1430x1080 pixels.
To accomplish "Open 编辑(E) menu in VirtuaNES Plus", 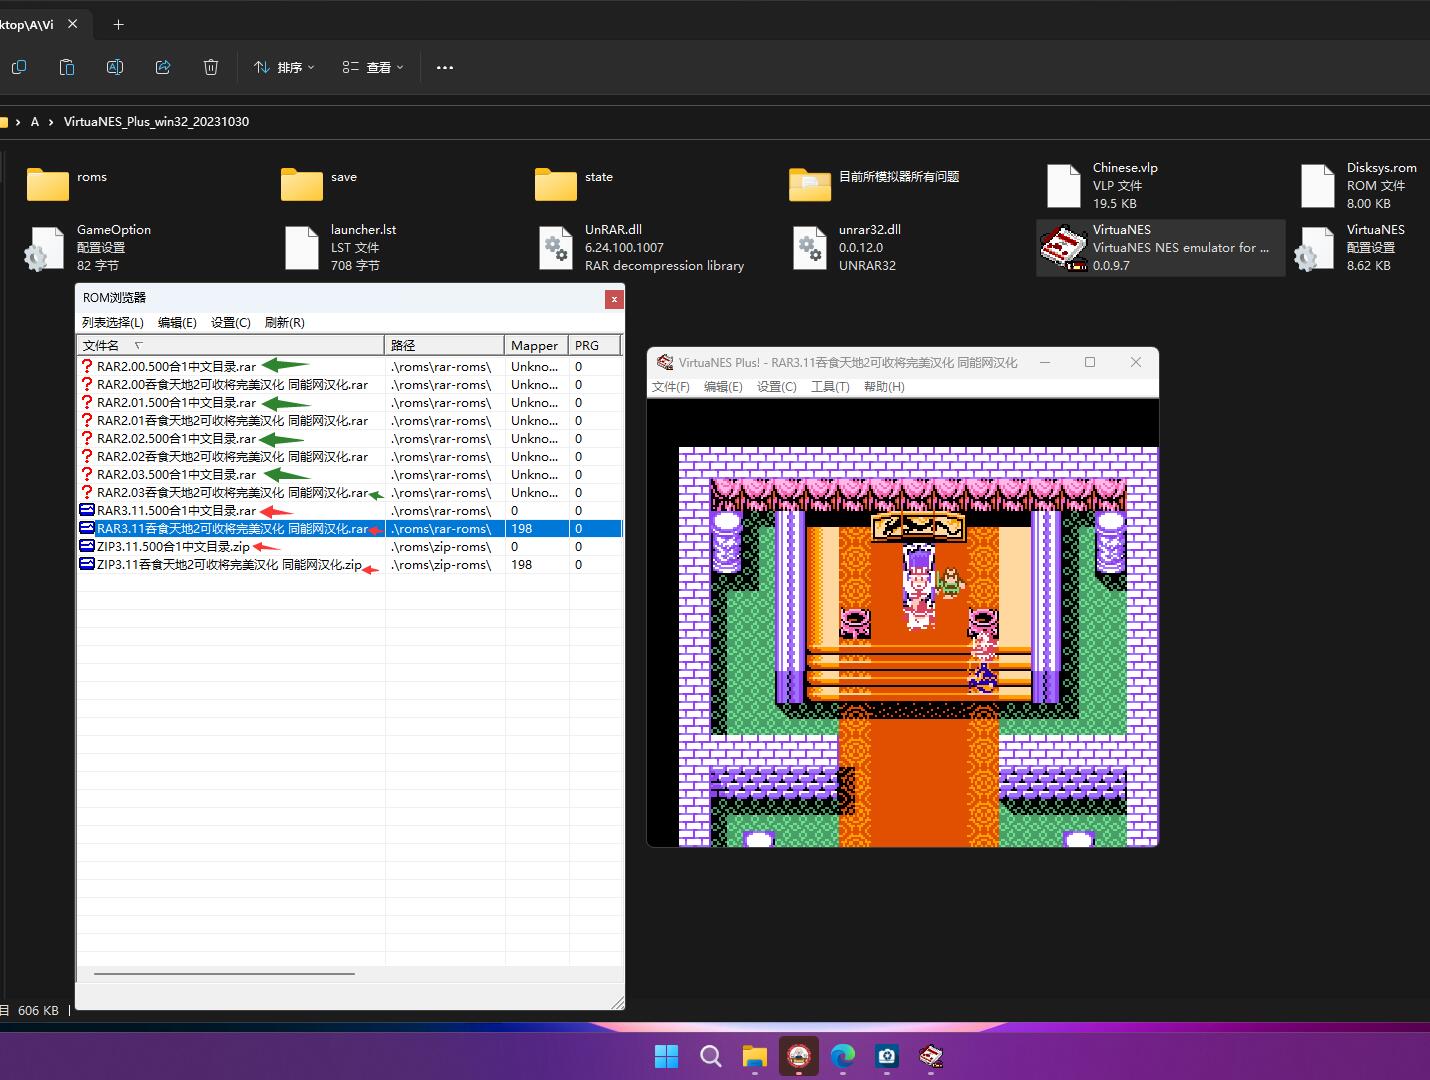I will (723, 386).
